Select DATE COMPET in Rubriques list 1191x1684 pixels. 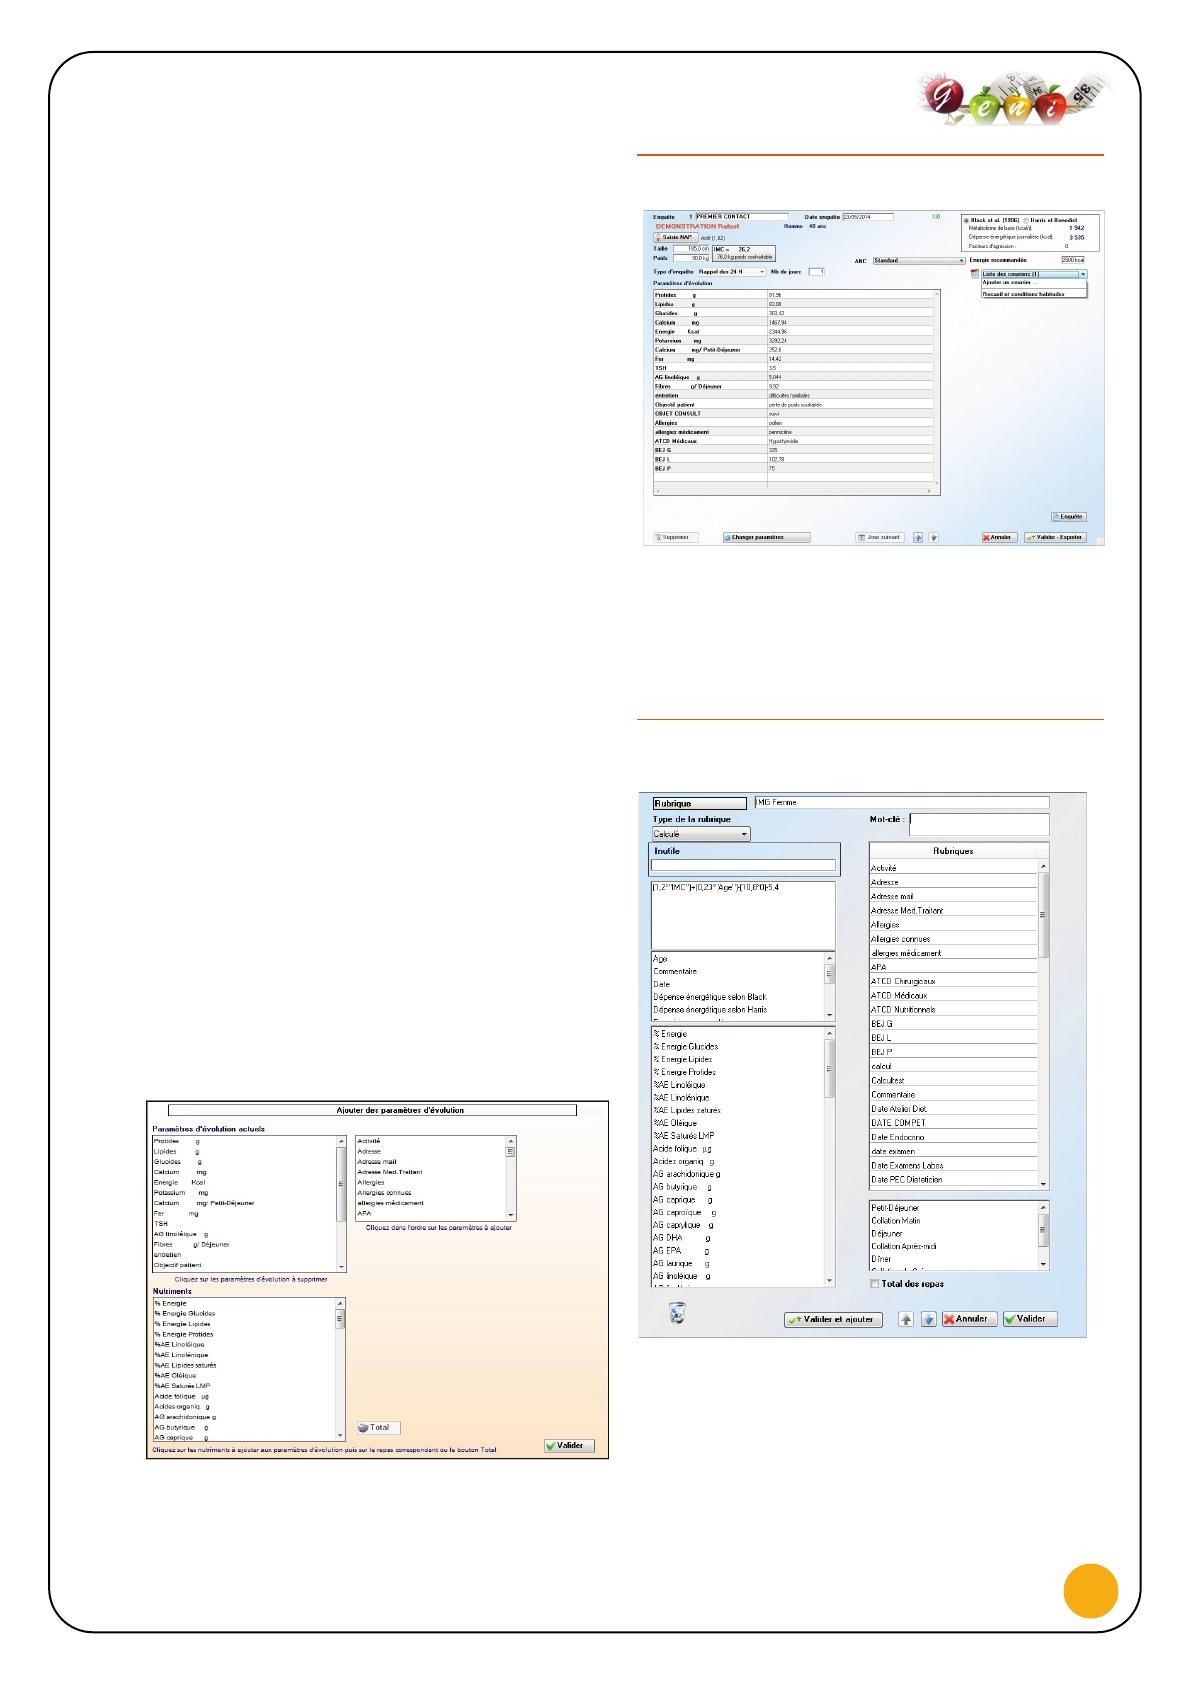954,1123
